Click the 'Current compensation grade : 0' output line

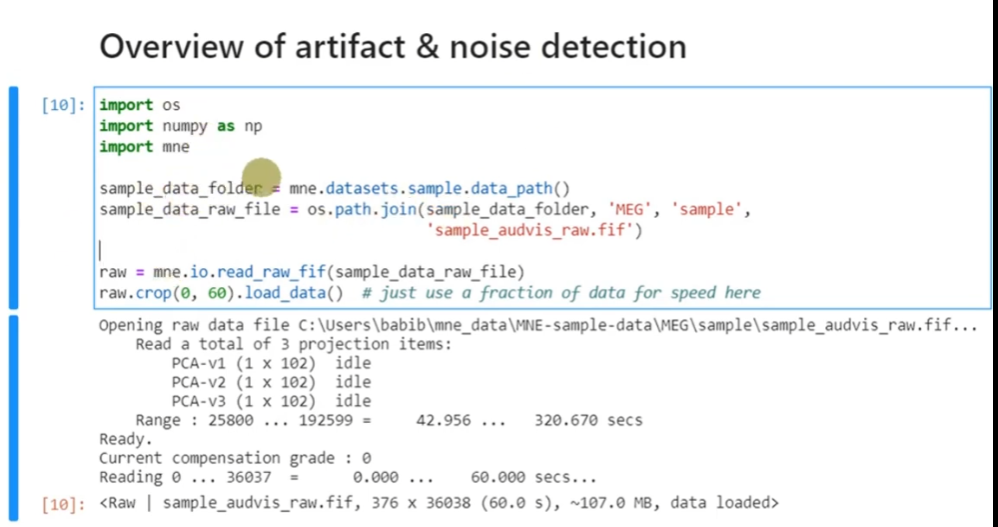(x=235, y=457)
